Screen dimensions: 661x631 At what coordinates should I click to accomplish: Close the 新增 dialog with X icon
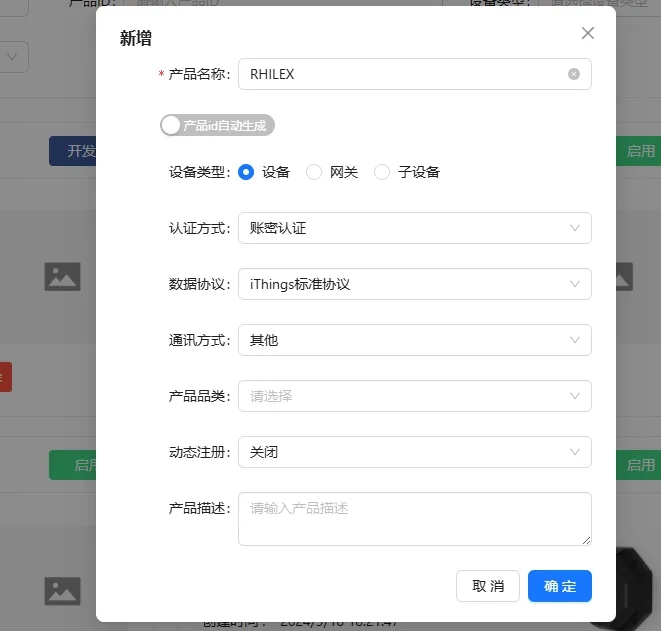(x=588, y=33)
